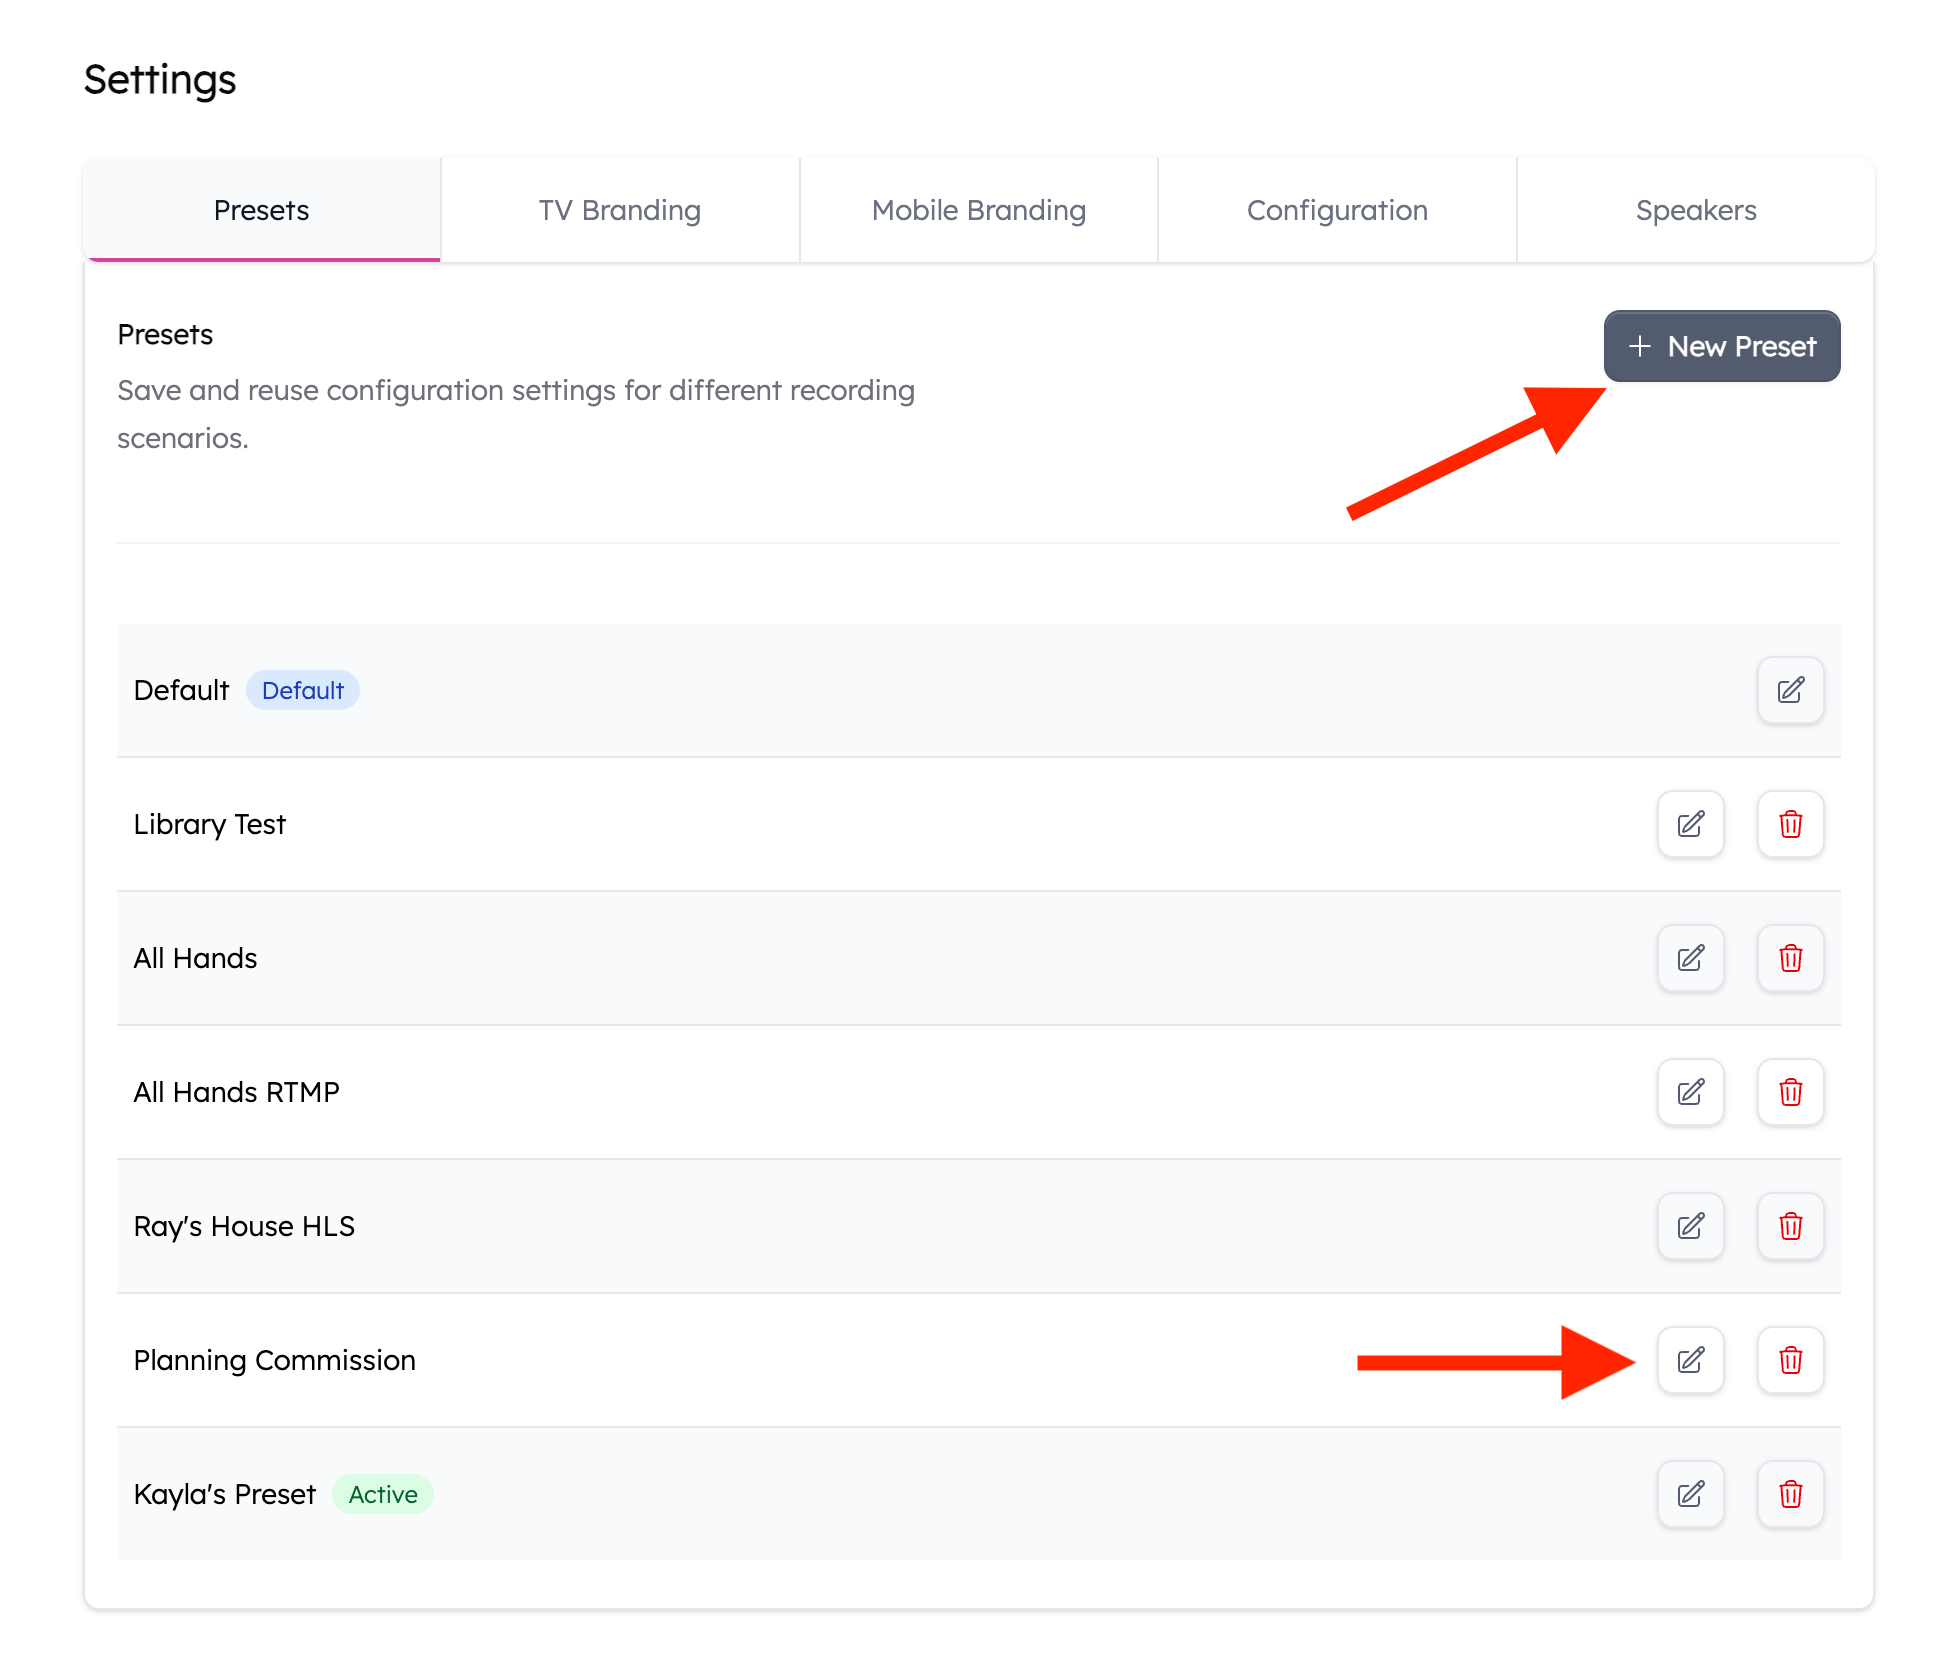
Task: Delete the Library Test preset
Action: [x=1790, y=824]
